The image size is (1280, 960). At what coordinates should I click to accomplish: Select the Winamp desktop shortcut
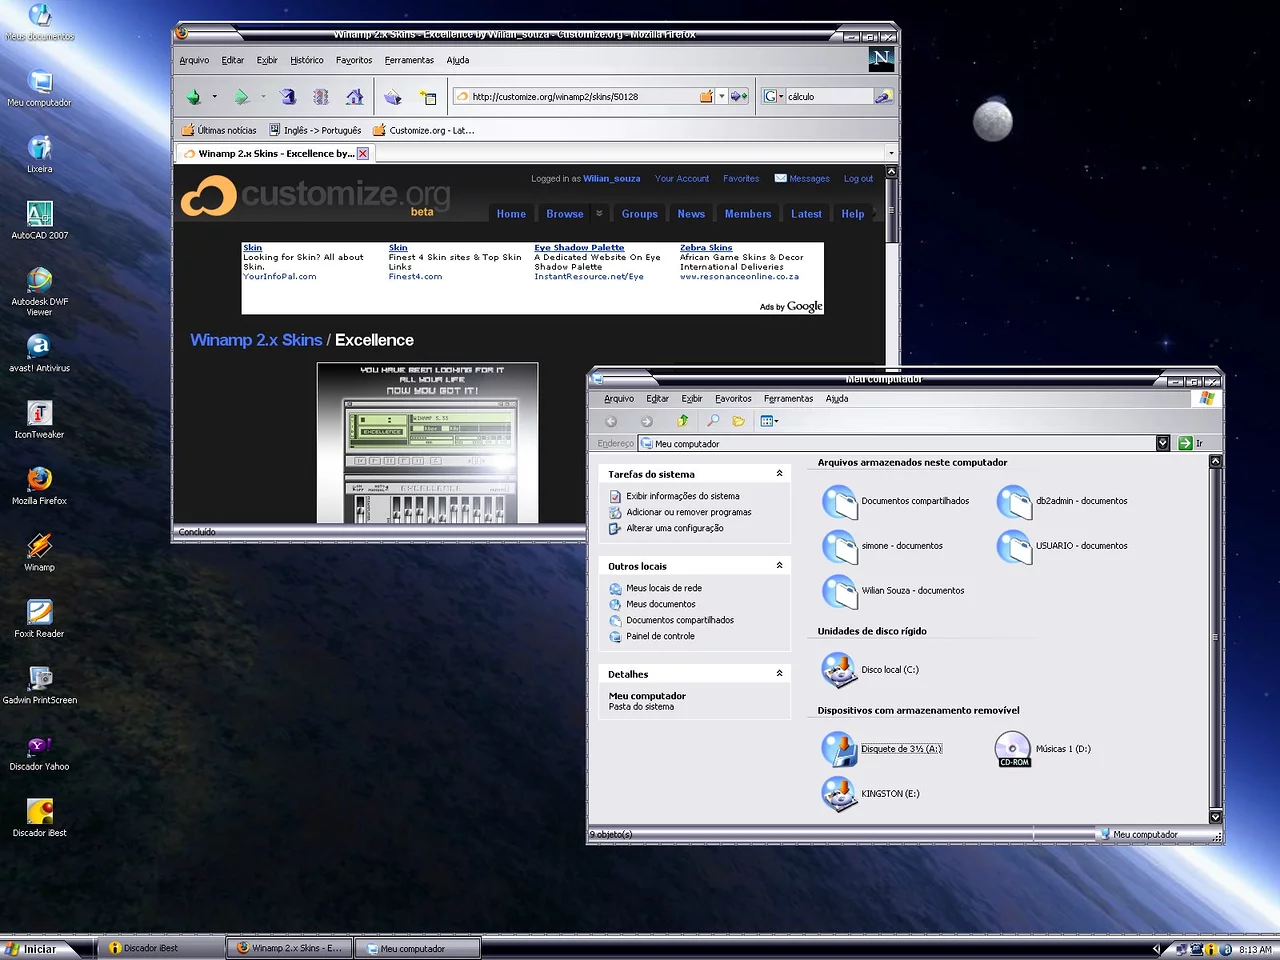point(39,547)
